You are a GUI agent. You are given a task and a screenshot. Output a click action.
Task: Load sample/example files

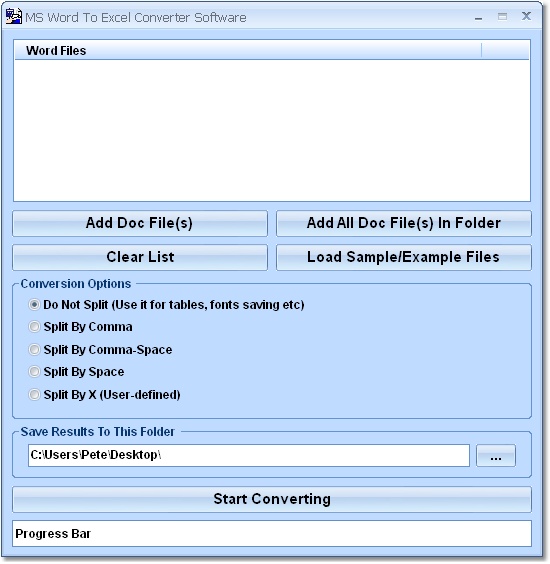[x=404, y=258]
